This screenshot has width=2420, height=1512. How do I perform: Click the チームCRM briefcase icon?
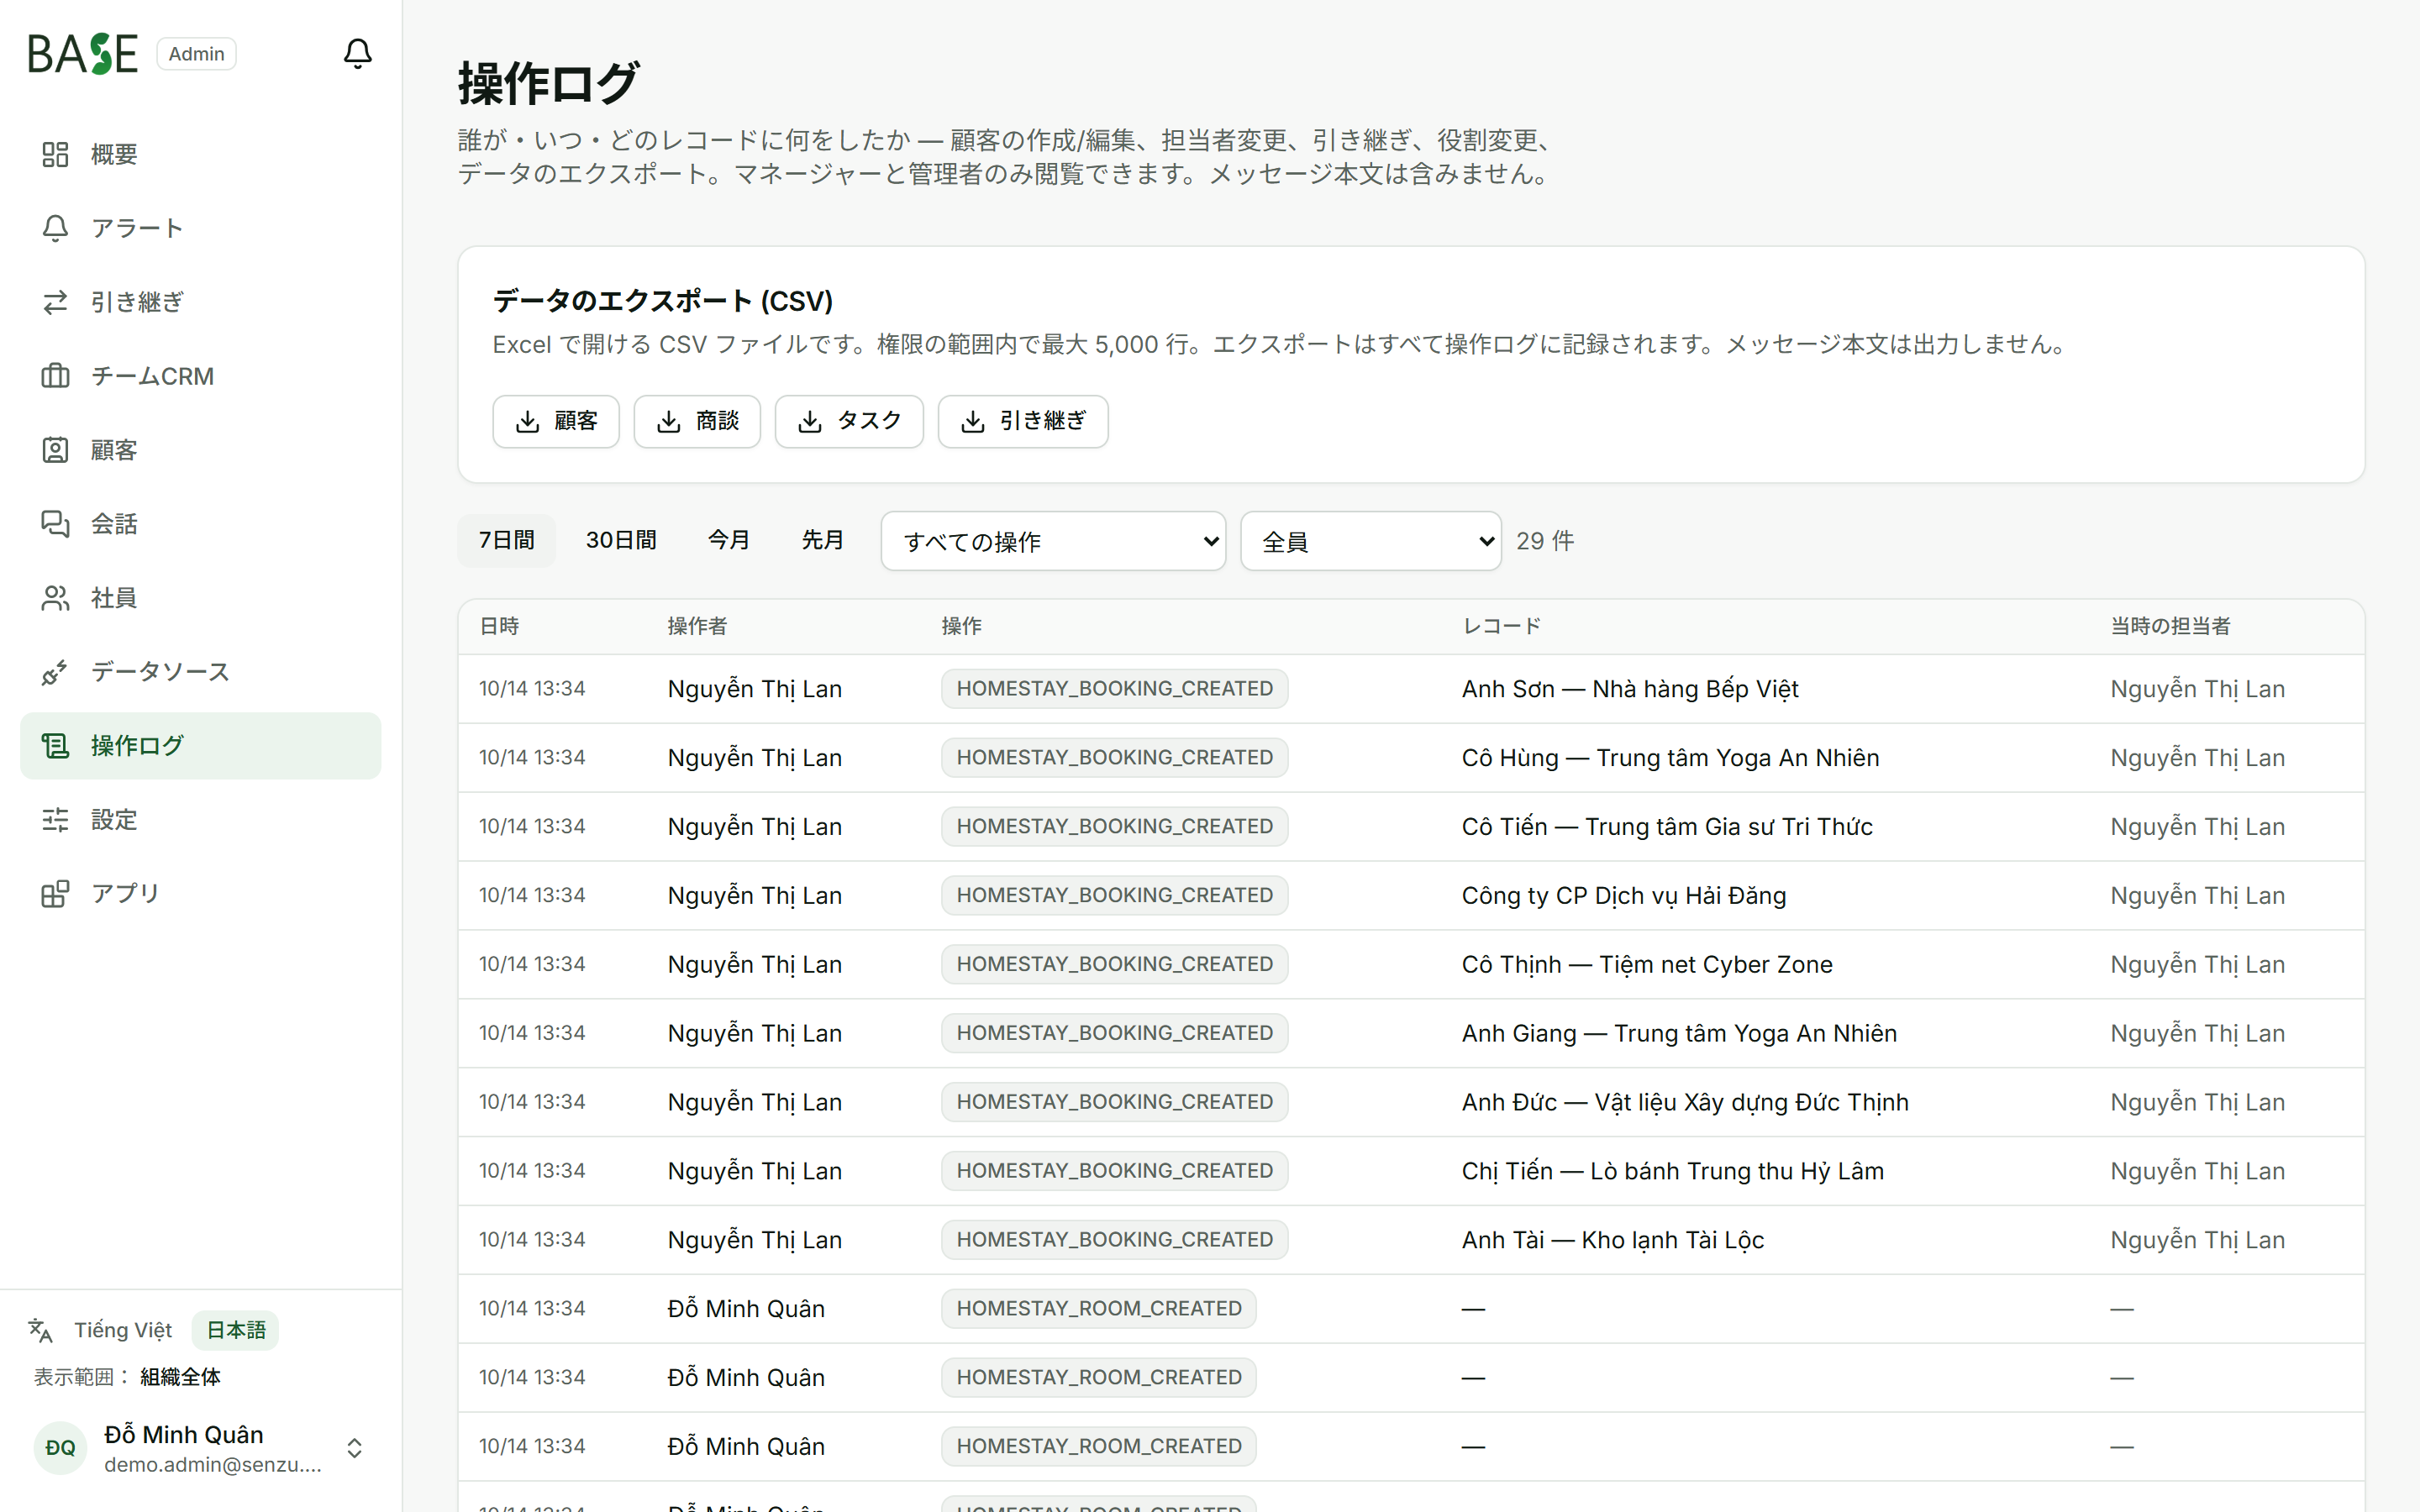pyautogui.click(x=55, y=376)
